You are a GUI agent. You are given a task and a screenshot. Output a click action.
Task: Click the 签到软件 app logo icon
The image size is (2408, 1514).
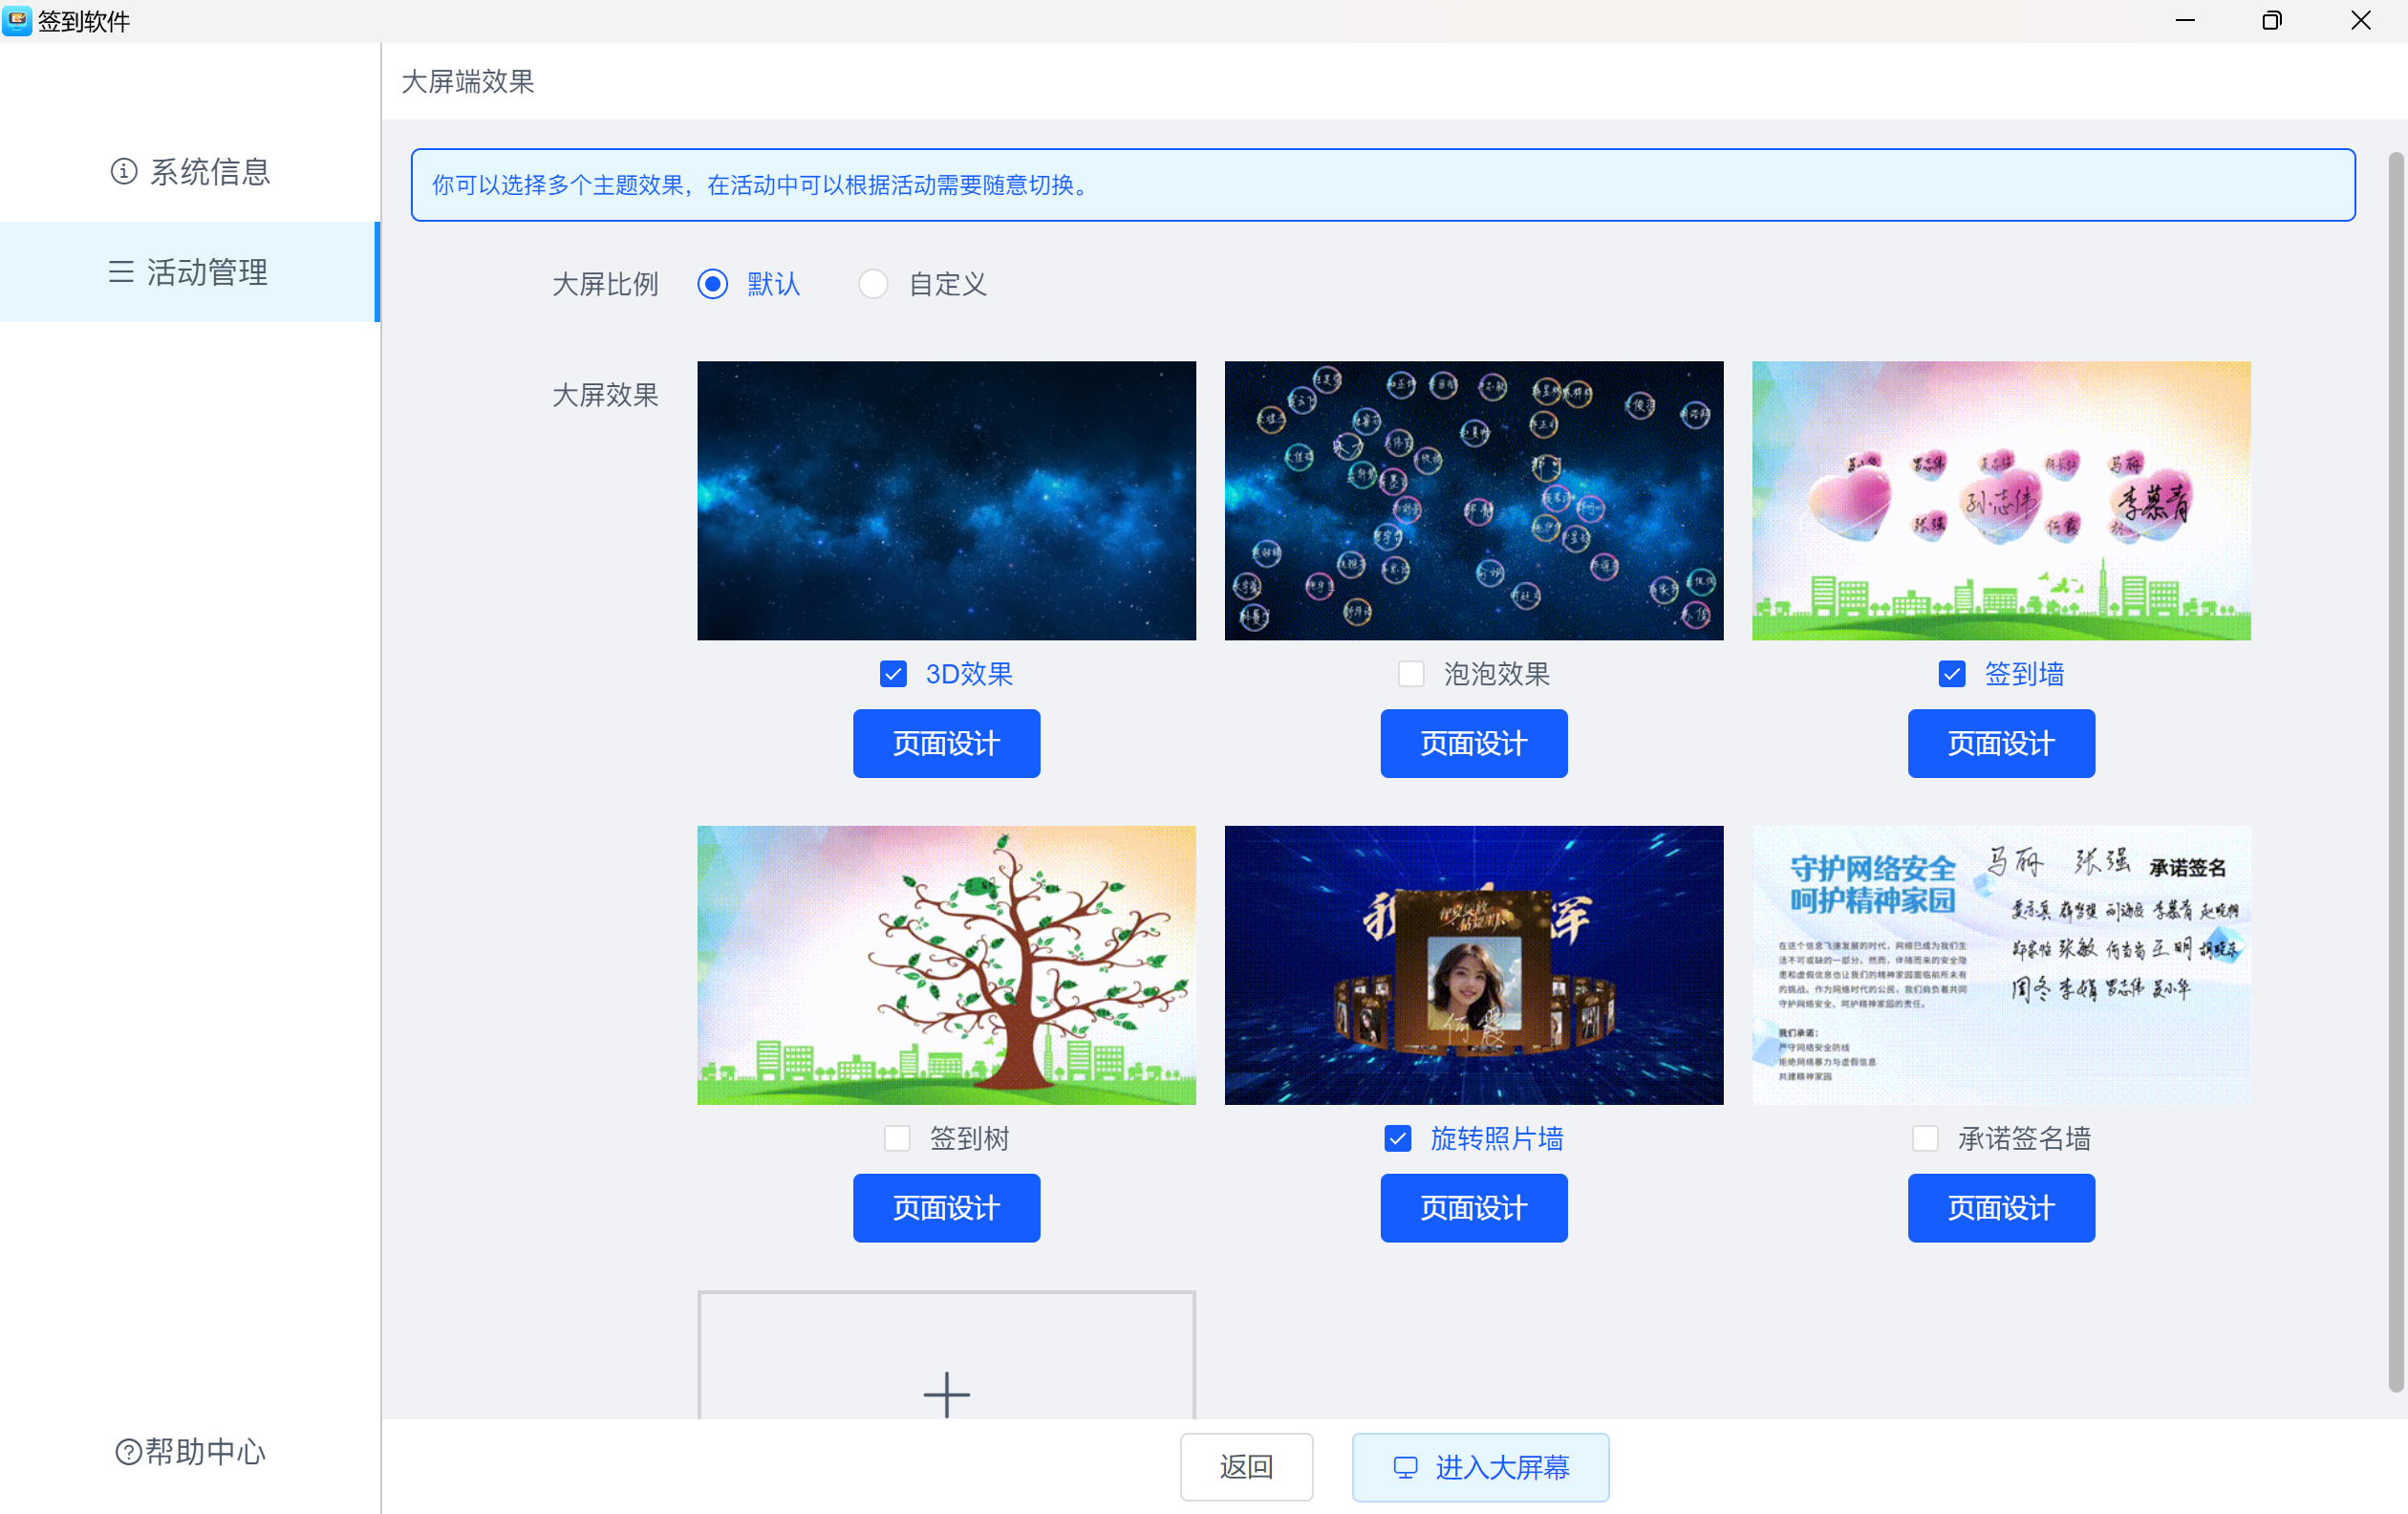click(17, 20)
